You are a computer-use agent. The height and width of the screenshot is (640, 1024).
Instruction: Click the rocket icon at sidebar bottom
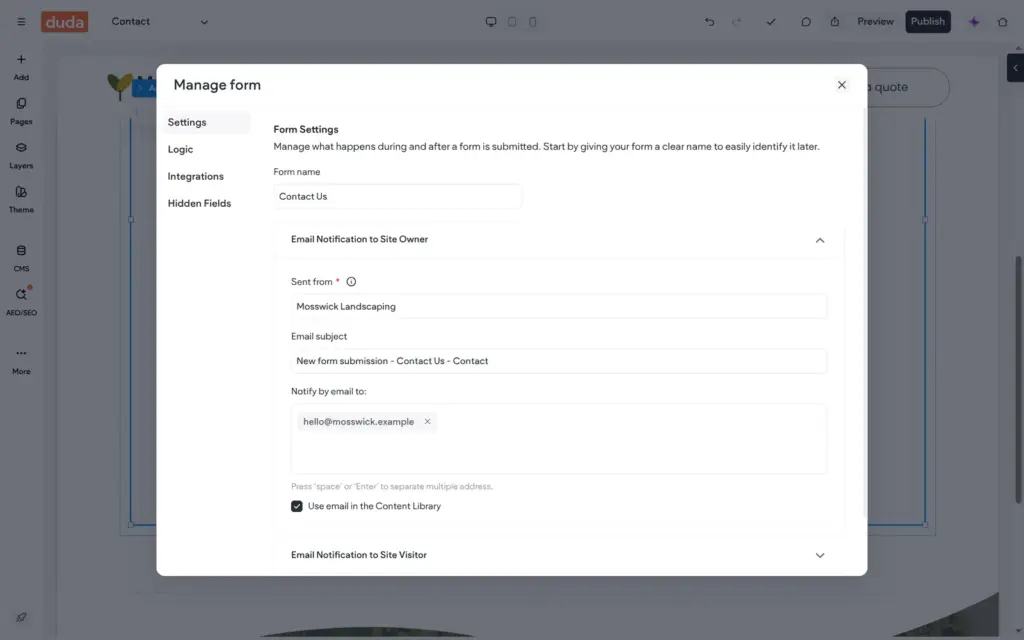(x=21, y=617)
